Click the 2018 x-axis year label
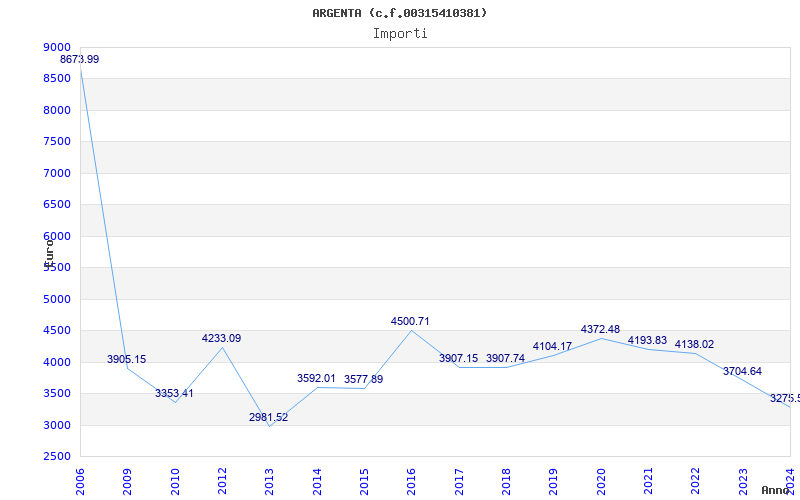 click(x=506, y=482)
